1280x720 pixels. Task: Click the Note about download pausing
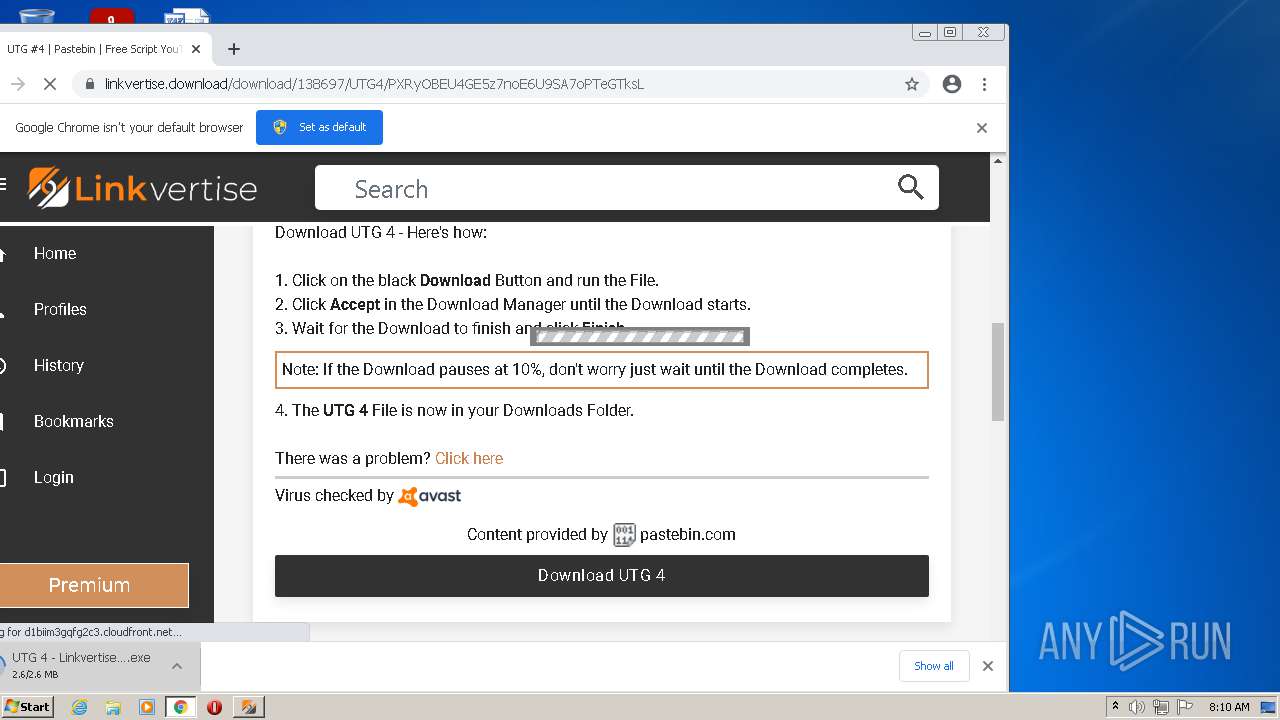(602, 370)
